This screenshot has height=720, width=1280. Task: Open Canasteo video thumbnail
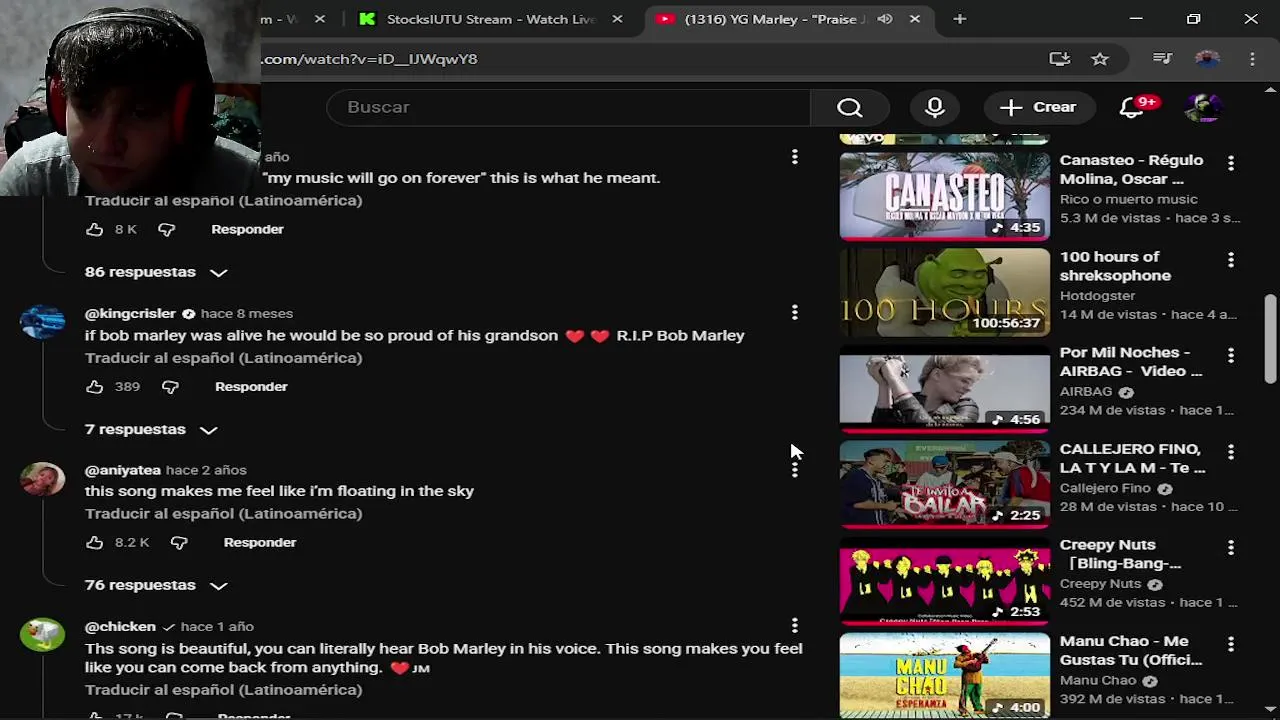(x=945, y=195)
